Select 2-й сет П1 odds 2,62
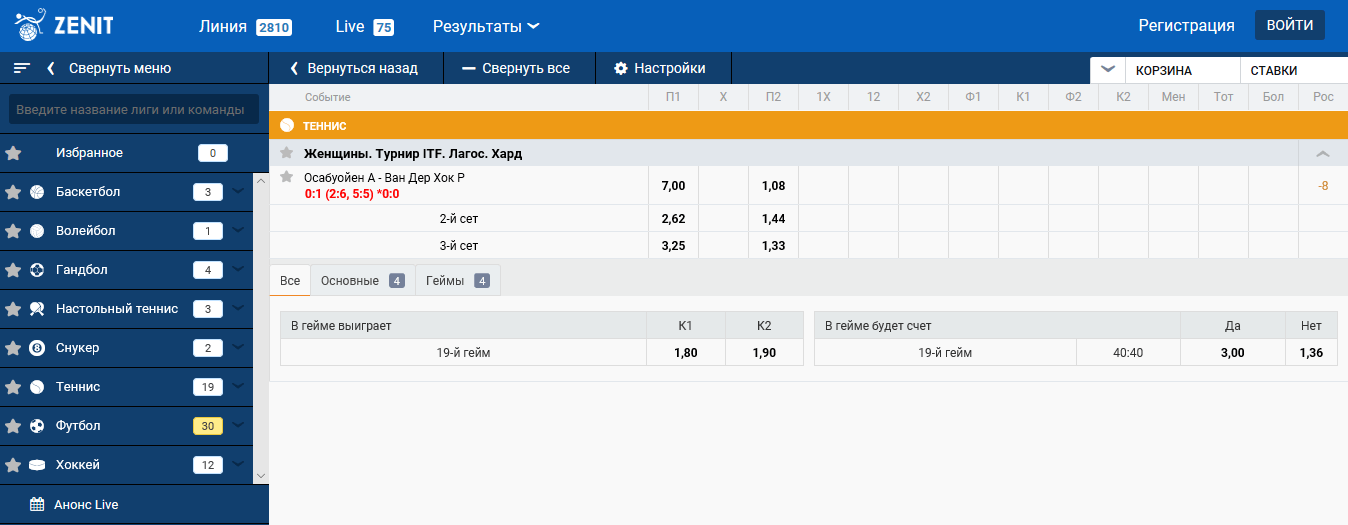1348x525 pixels. pos(673,218)
